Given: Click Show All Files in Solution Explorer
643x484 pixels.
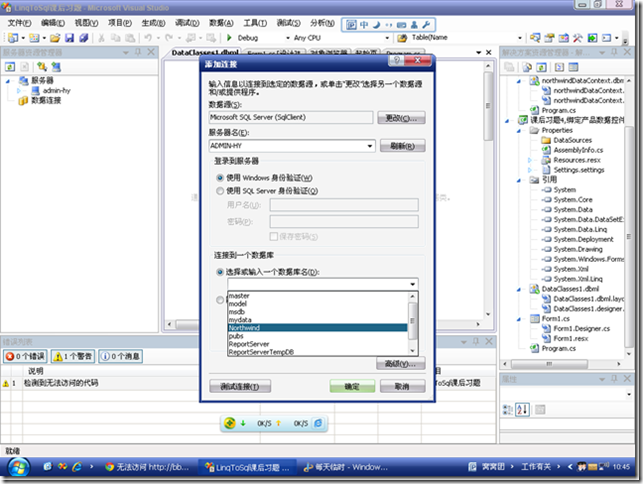Looking at the screenshot, I should pyautogui.click(x=527, y=67).
